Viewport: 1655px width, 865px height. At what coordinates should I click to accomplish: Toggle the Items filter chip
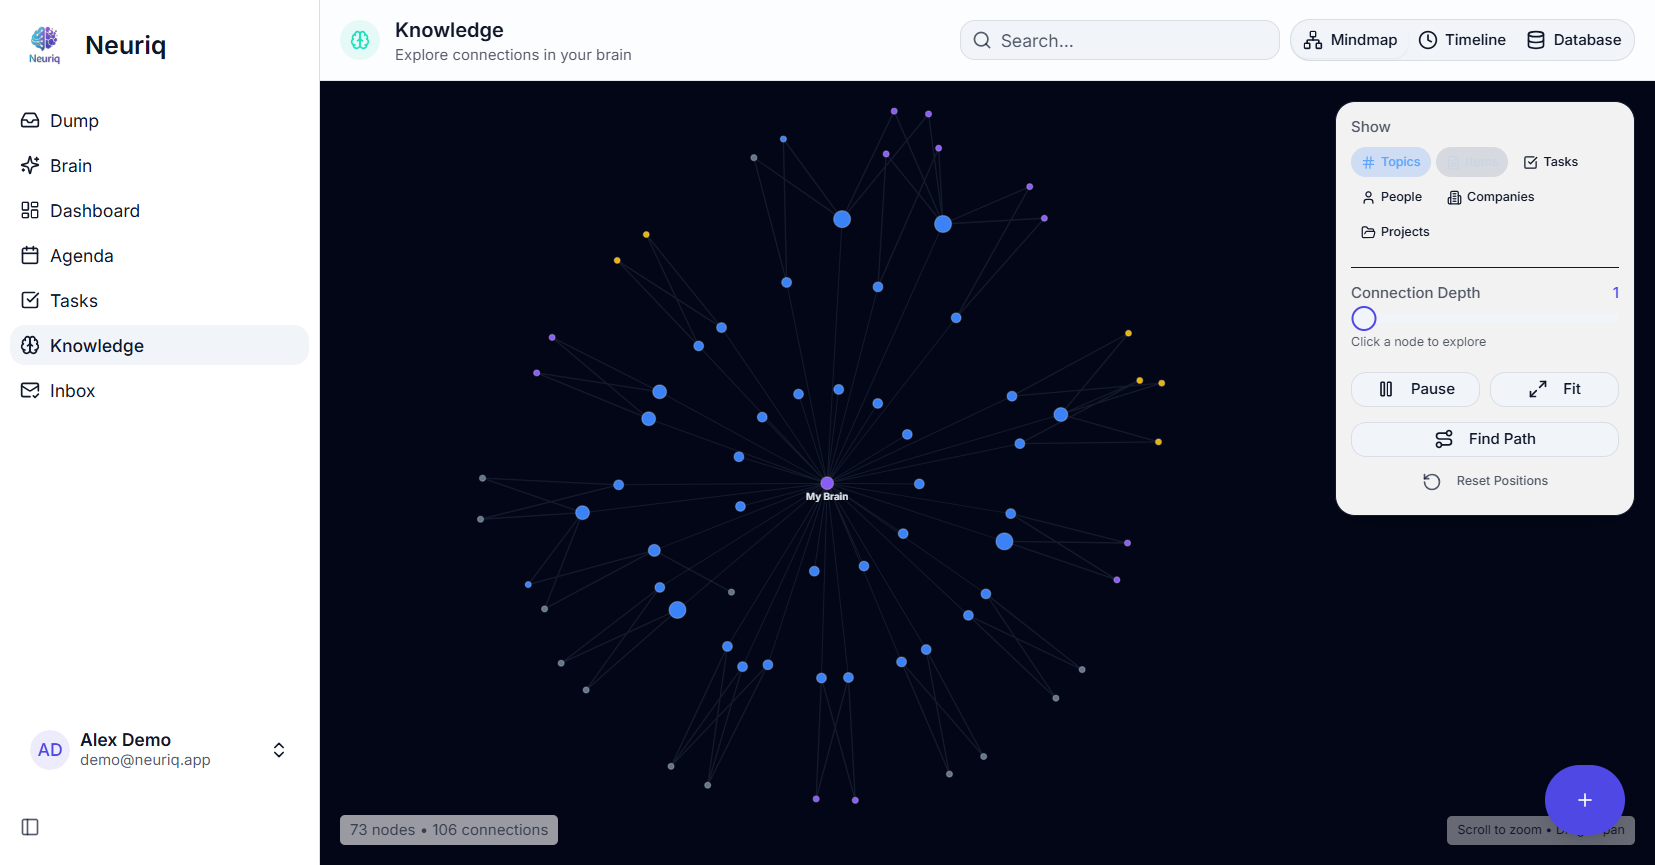(1472, 162)
